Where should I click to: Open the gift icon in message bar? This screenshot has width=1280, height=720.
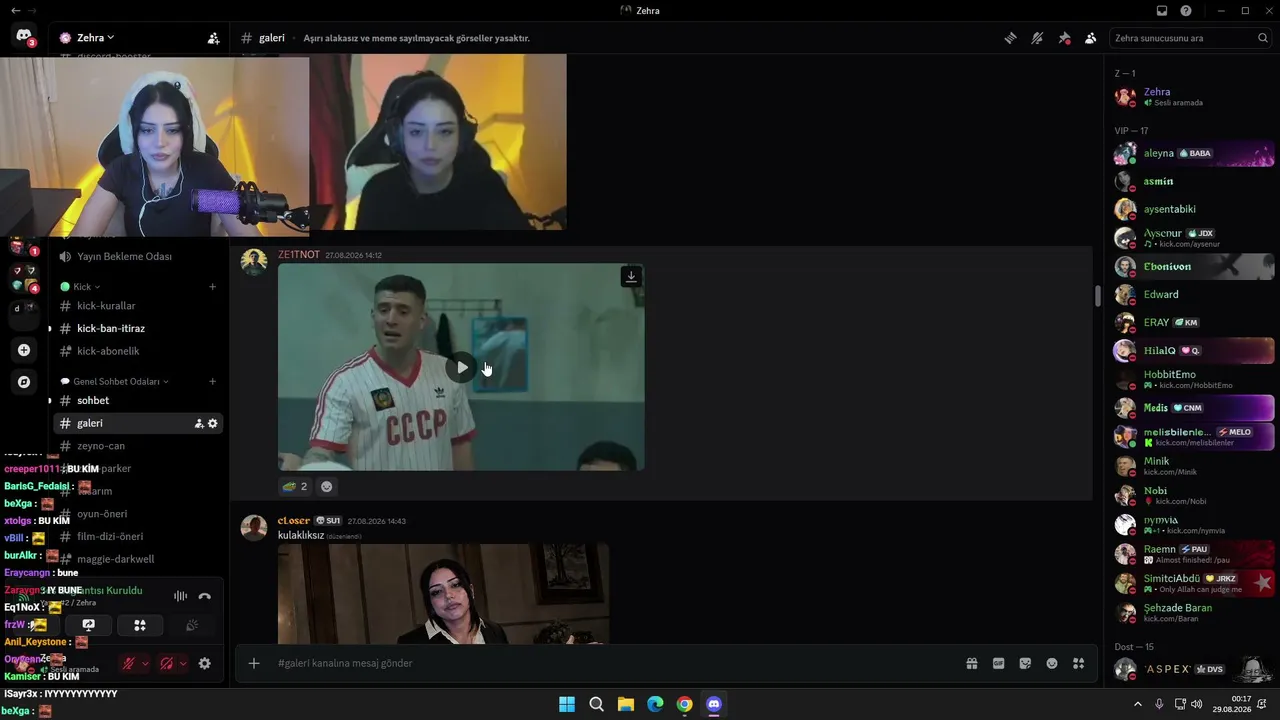pyautogui.click(x=971, y=663)
